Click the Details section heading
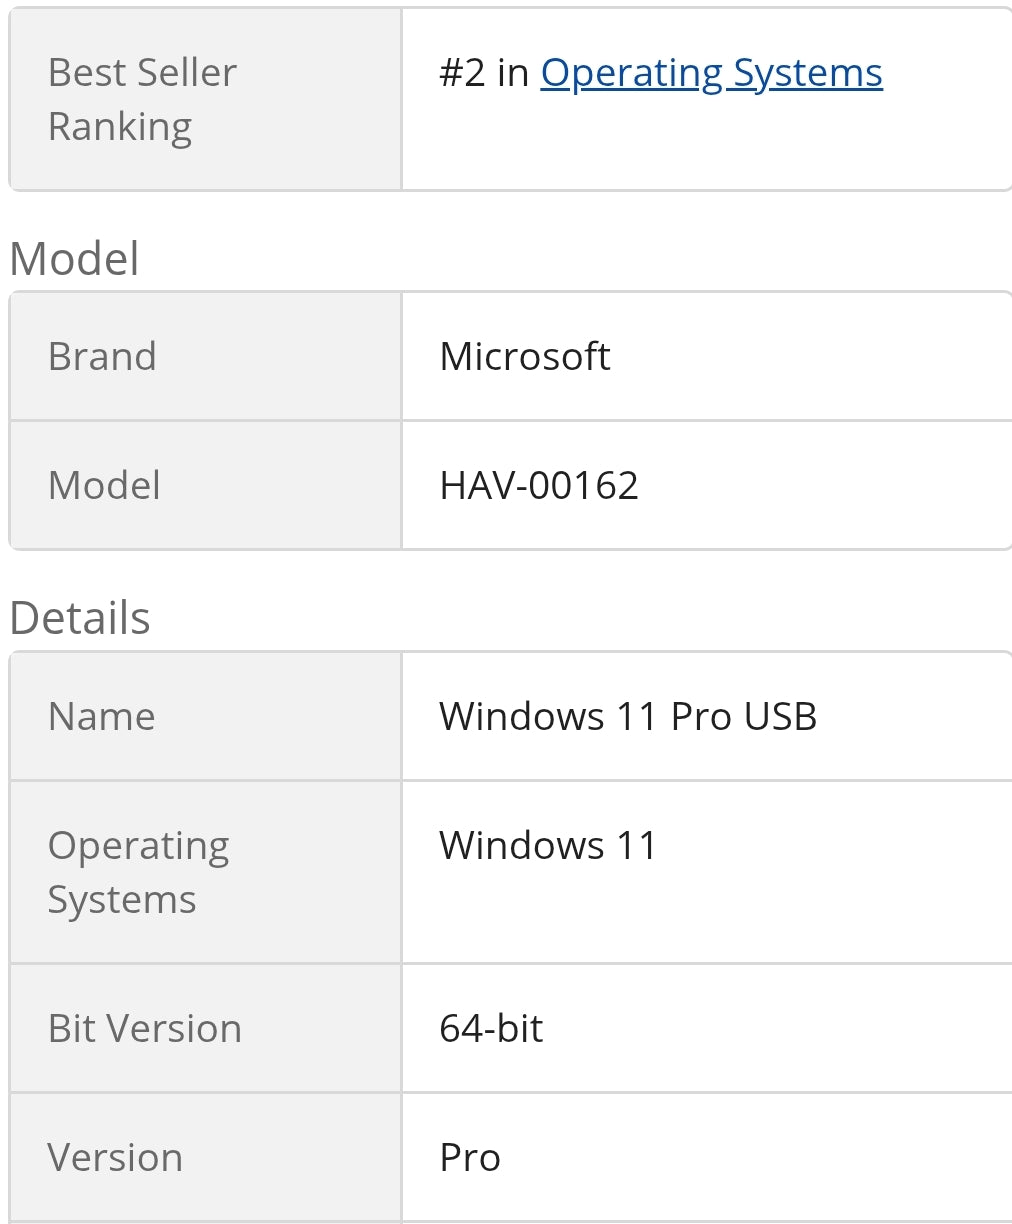 [80, 618]
